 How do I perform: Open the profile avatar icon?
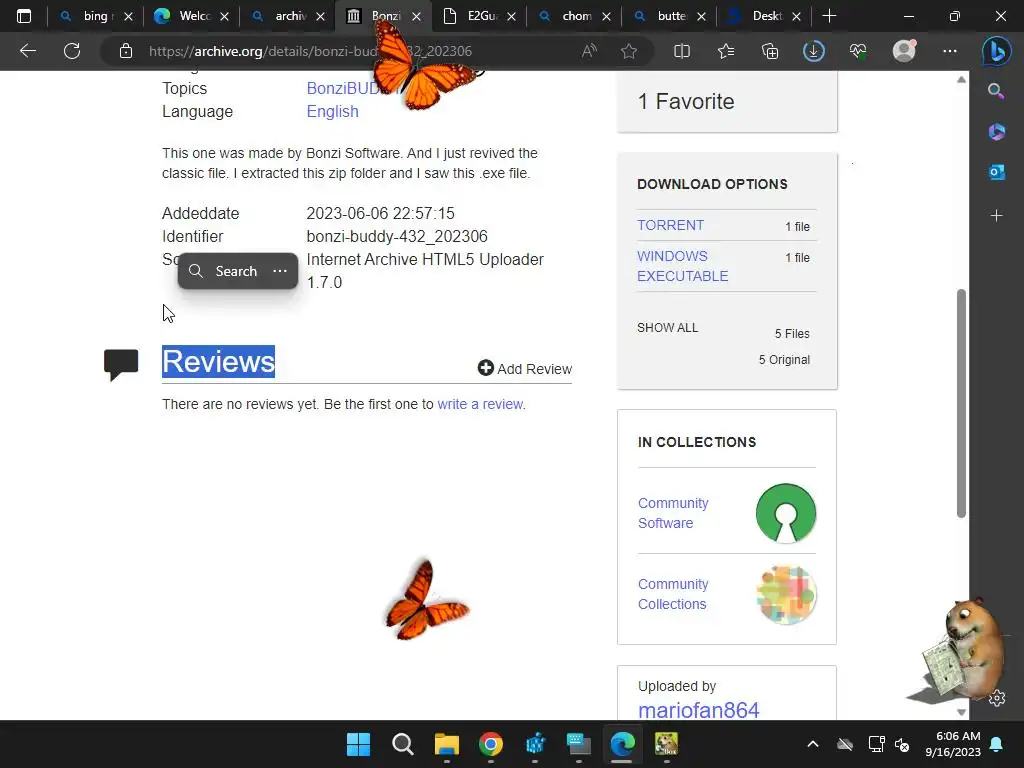point(904,51)
